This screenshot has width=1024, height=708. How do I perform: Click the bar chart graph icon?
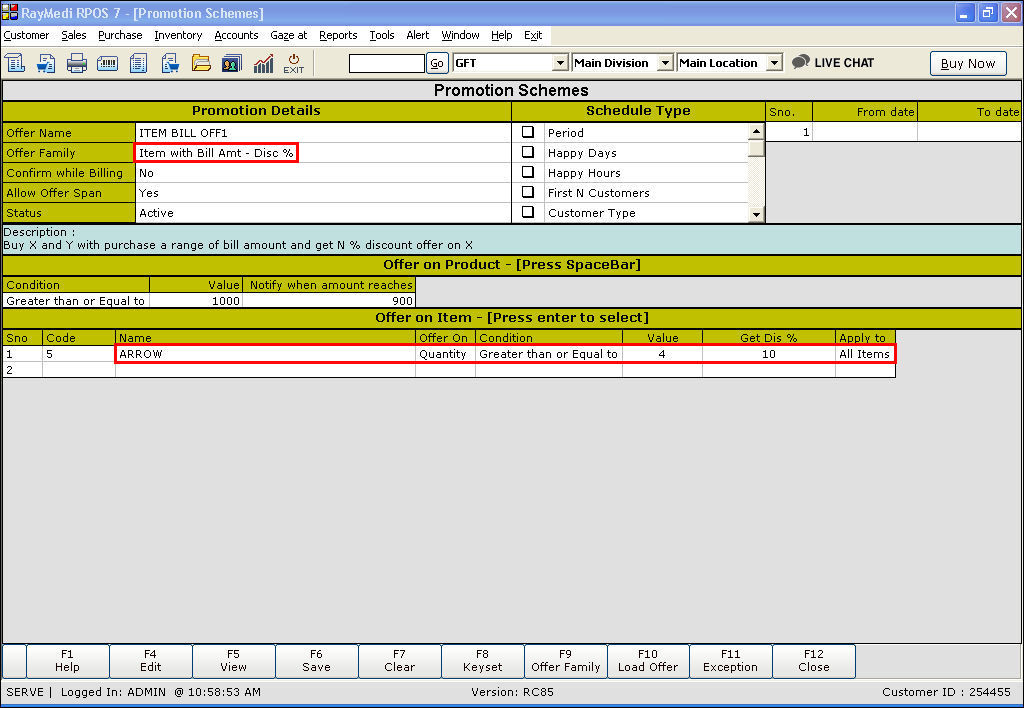tap(263, 63)
